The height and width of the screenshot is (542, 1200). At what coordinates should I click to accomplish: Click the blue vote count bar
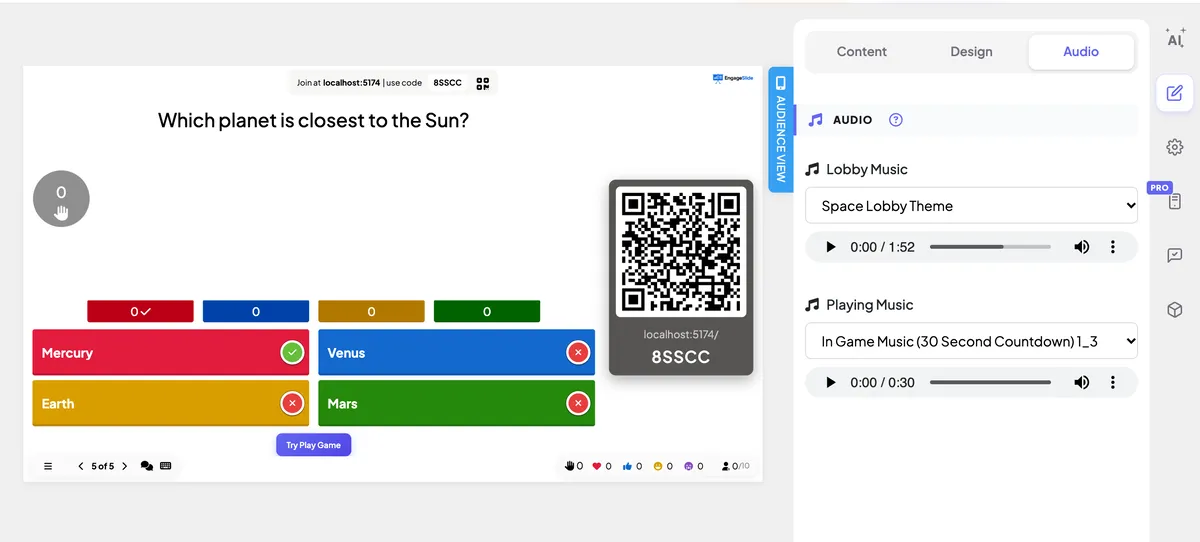click(x=256, y=312)
